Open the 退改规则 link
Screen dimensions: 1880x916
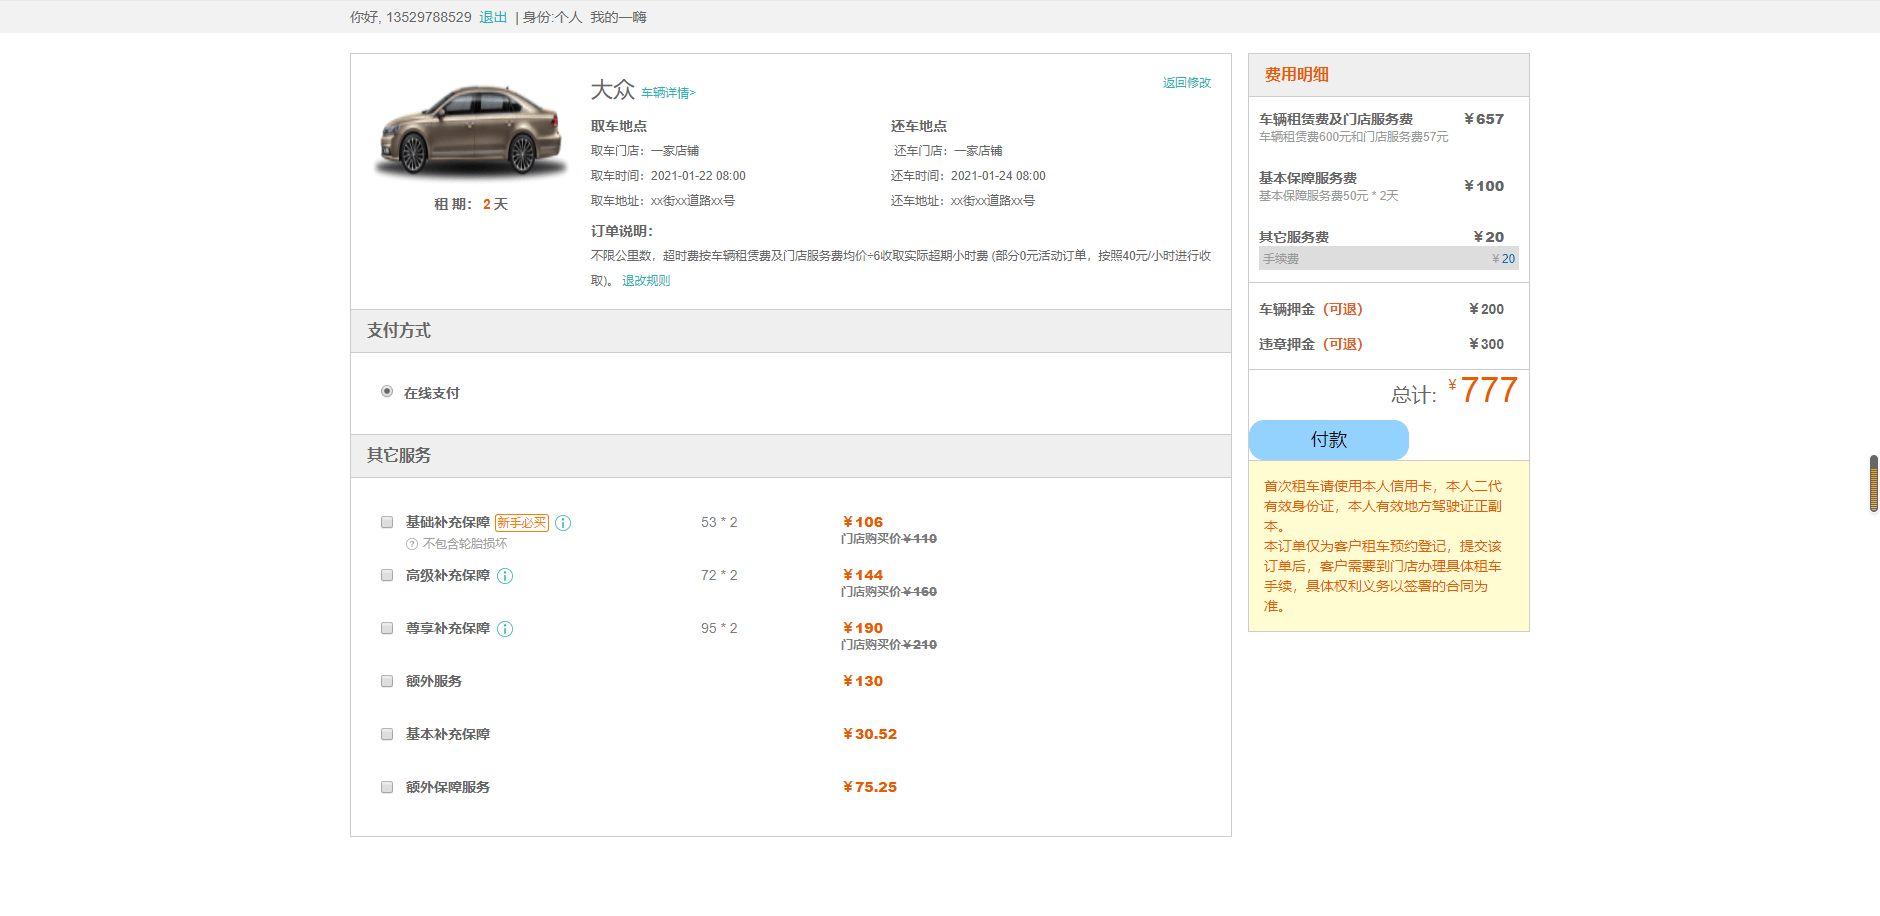pyautogui.click(x=646, y=281)
